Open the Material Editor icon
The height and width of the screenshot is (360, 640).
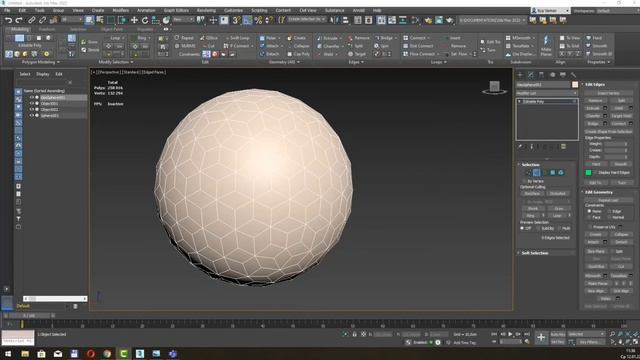pyautogui.click(x=416, y=20)
